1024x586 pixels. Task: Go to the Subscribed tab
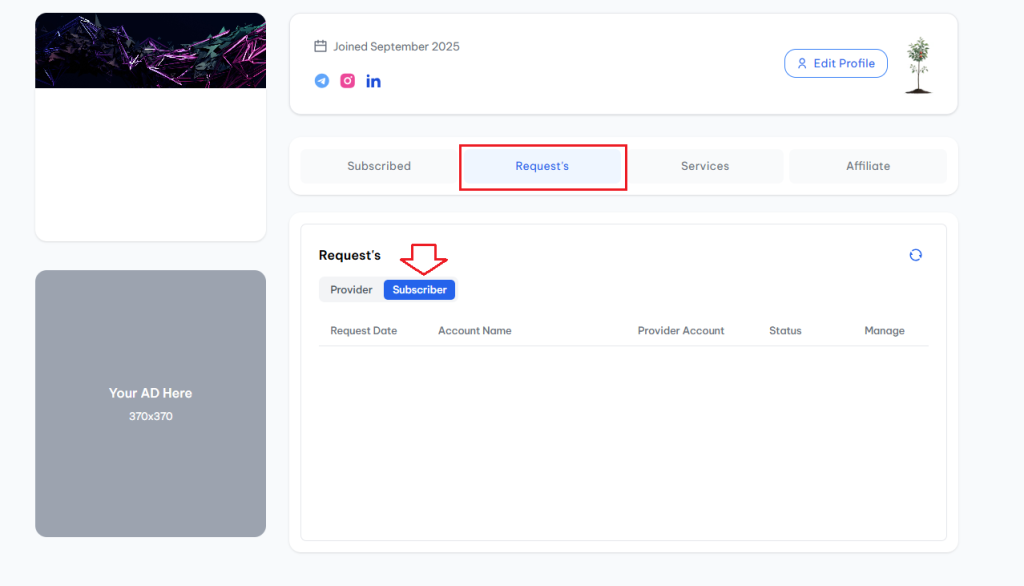click(x=379, y=166)
